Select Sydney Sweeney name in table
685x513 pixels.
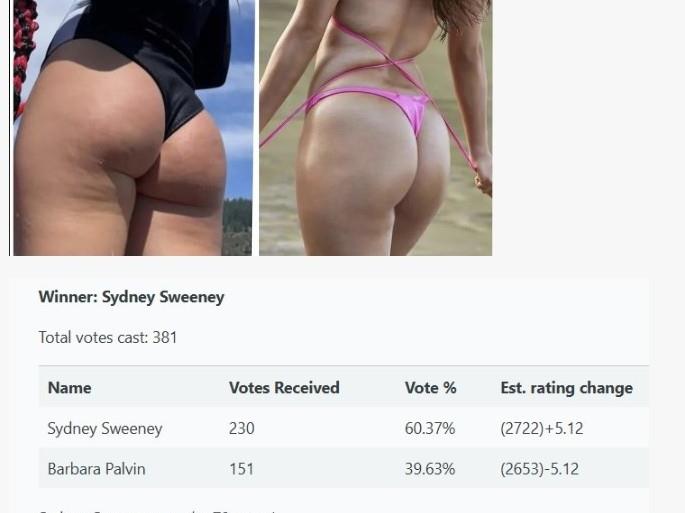105,428
